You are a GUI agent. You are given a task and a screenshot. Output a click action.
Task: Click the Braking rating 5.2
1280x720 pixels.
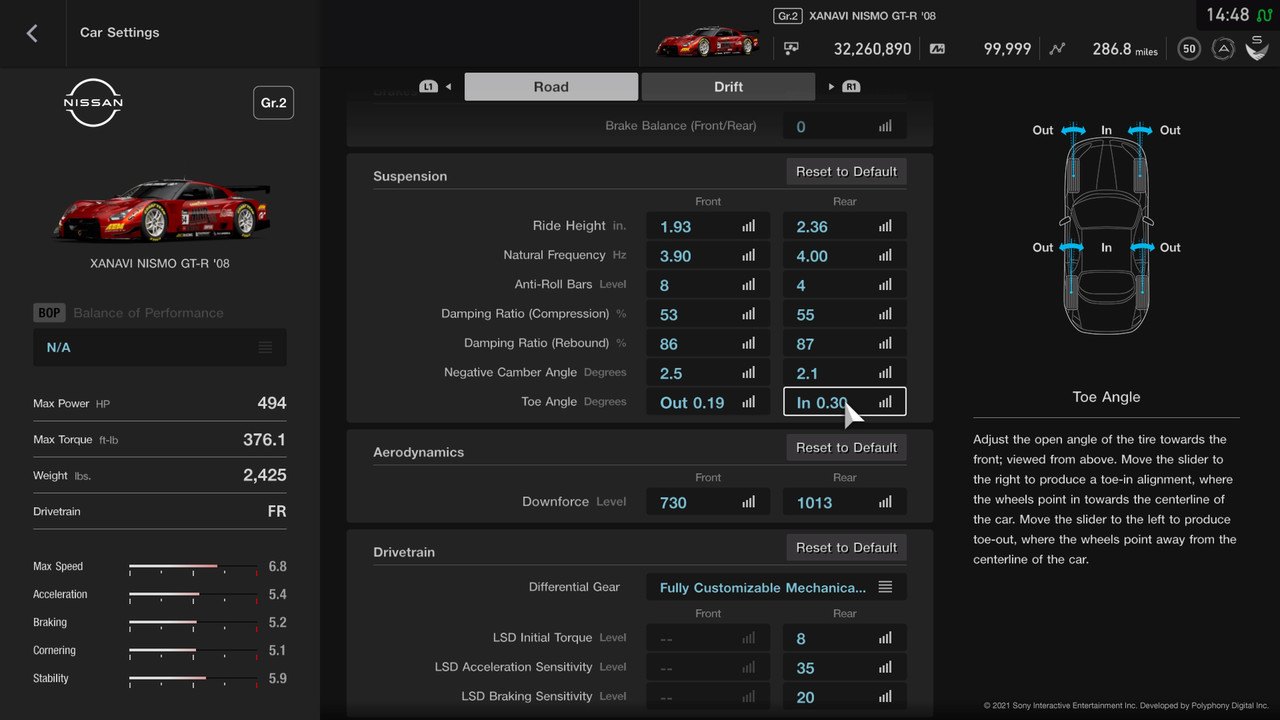277,622
